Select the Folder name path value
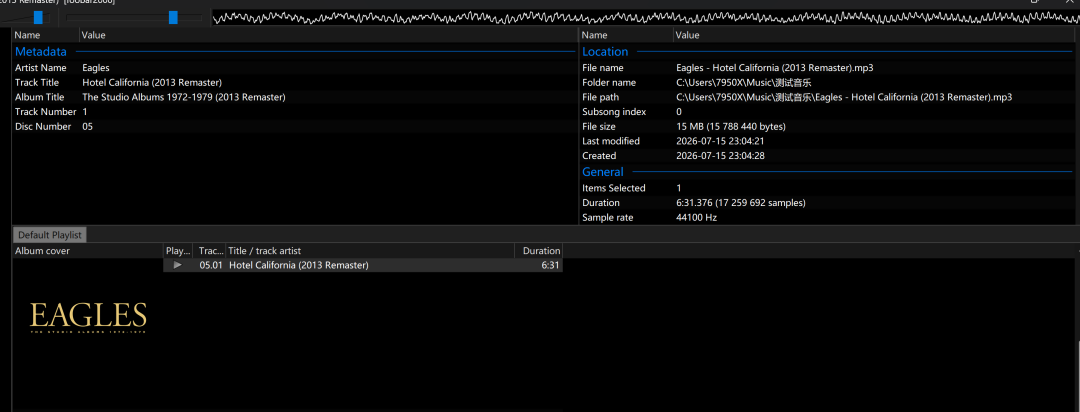 744,83
